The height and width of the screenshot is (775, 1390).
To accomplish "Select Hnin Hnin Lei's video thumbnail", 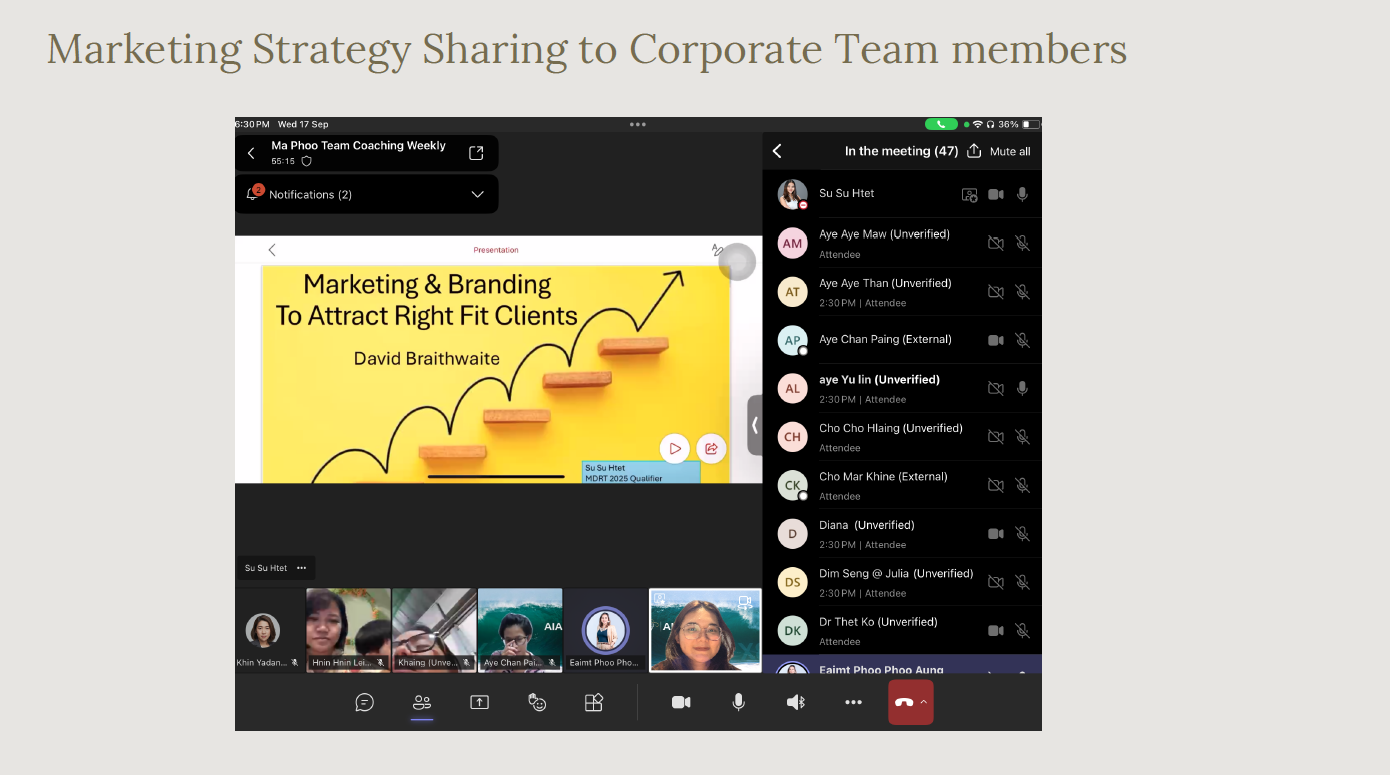I will click(x=348, y=629).
